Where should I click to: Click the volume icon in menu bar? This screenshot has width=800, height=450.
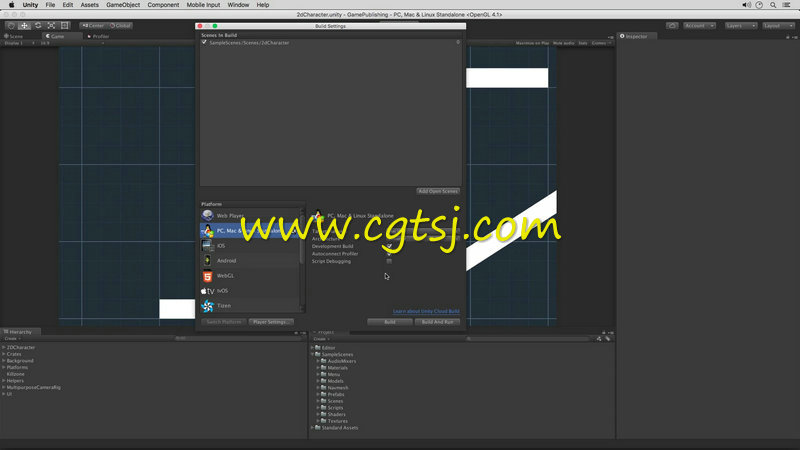coord(746,5)
